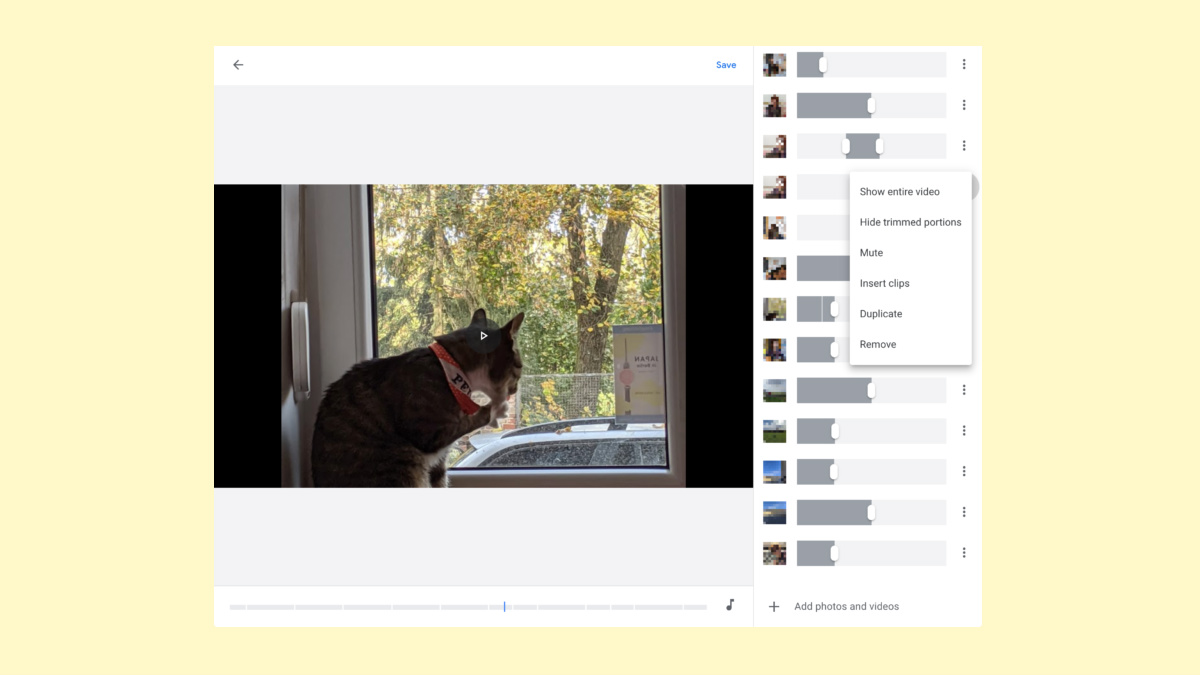Open the overflow menu for the sunset beach clip
This screenshot has height=675, width=1200.
[x=963, y=512]
